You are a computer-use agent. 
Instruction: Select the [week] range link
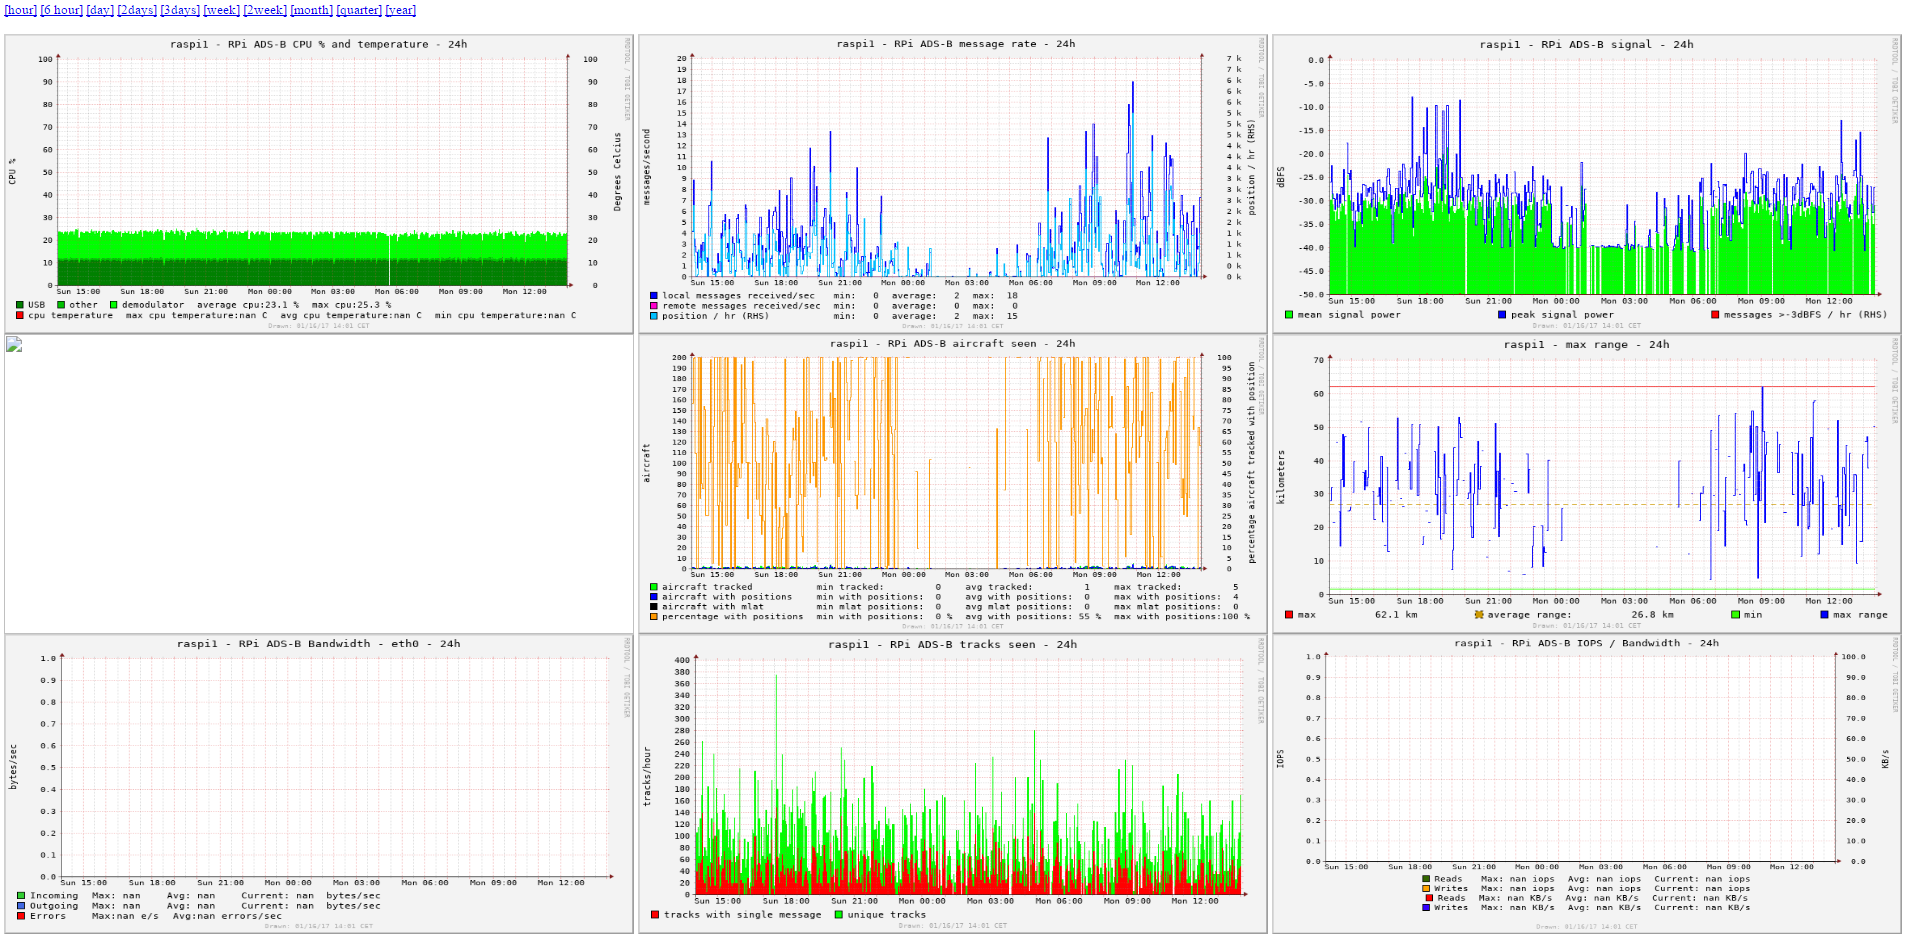222,10
